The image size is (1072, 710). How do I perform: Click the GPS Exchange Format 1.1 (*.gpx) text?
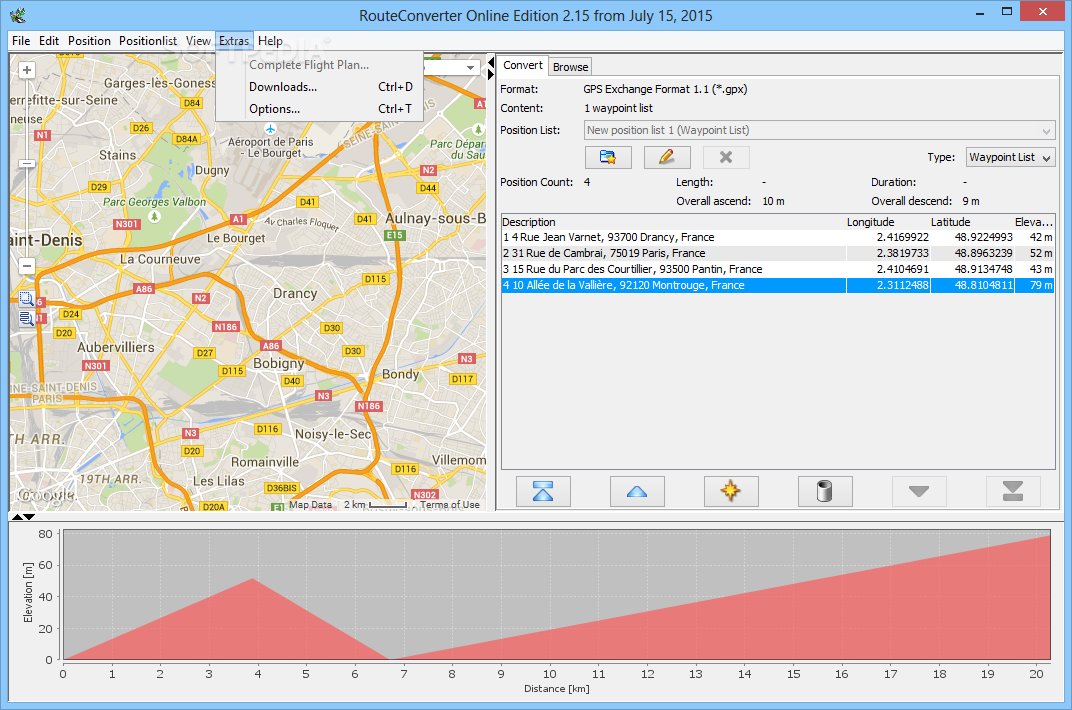pos(665,89)
